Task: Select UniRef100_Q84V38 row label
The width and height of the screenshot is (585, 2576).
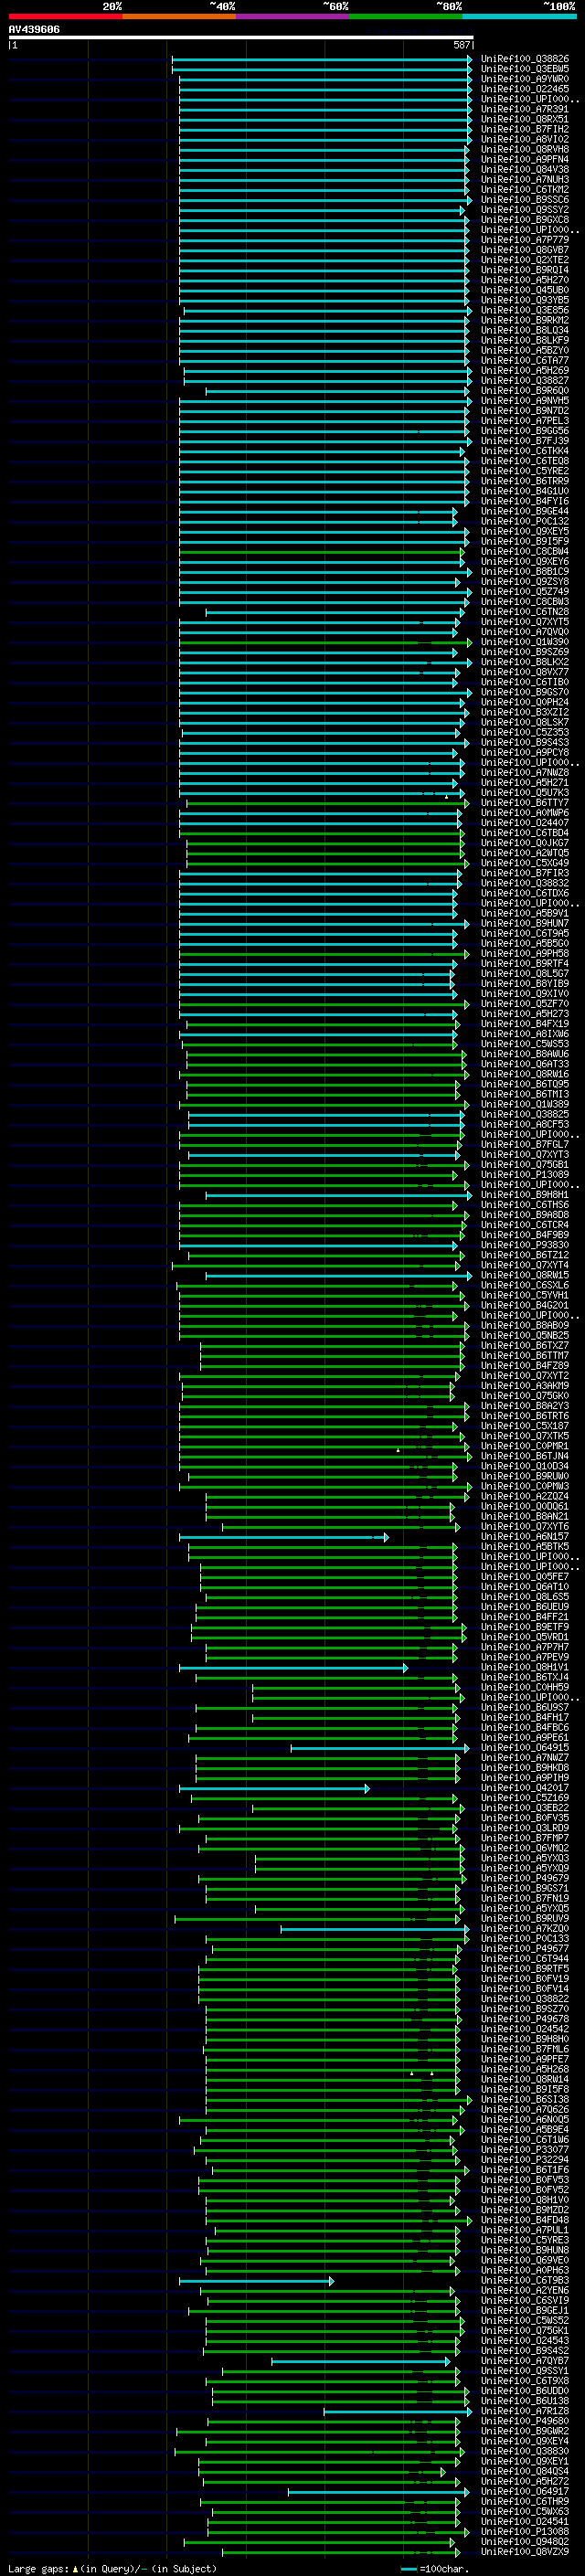Action: pyautogui.click(x=525, y=169)
